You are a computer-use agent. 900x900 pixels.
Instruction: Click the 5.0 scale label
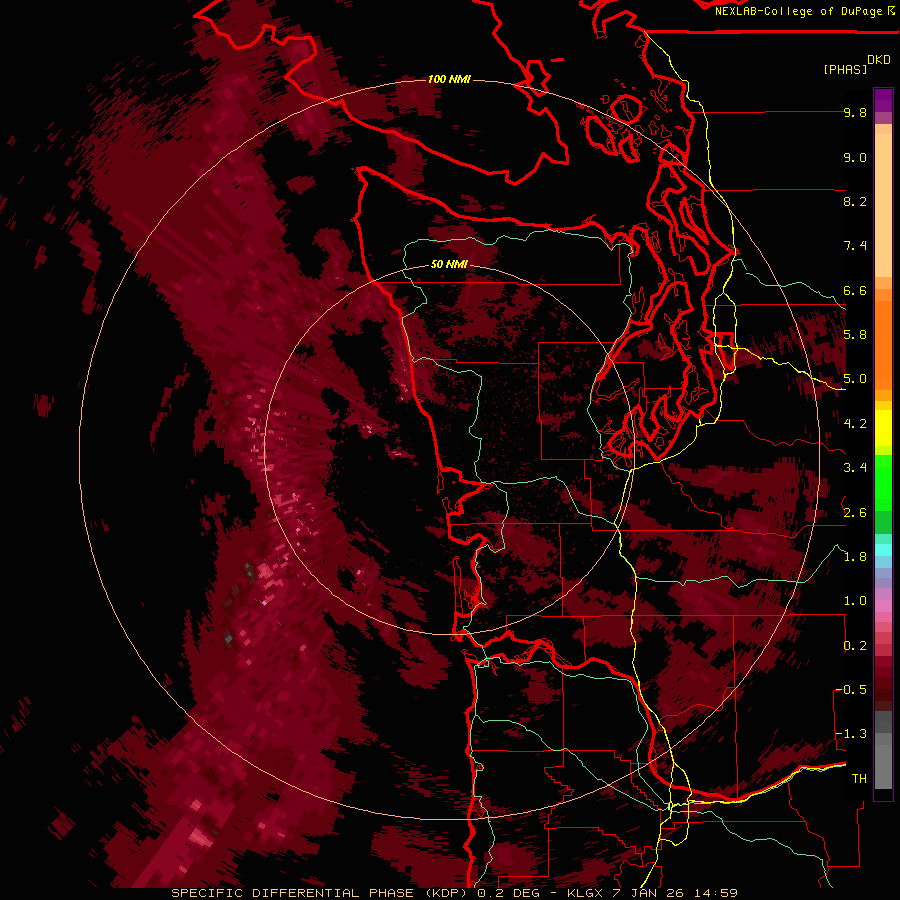coord(855,379)
